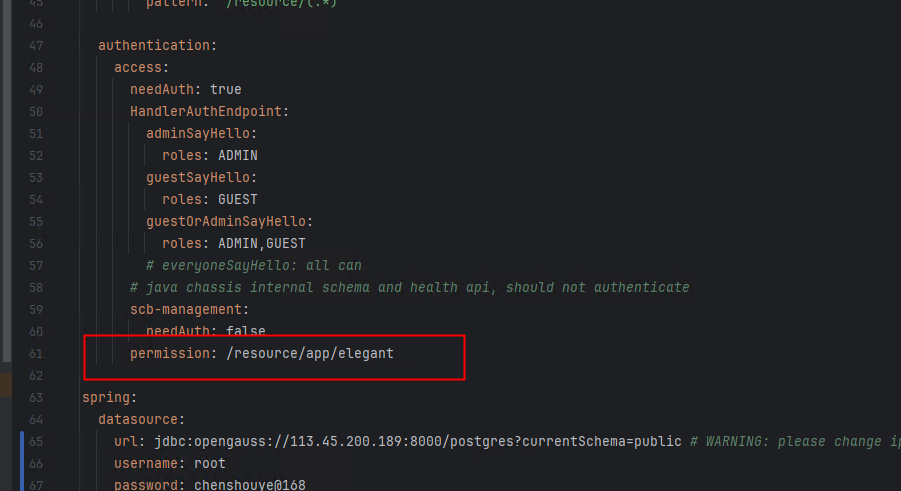Click the root username value
The height and width of the screenshot is (491, 901).
coord(210,464)
